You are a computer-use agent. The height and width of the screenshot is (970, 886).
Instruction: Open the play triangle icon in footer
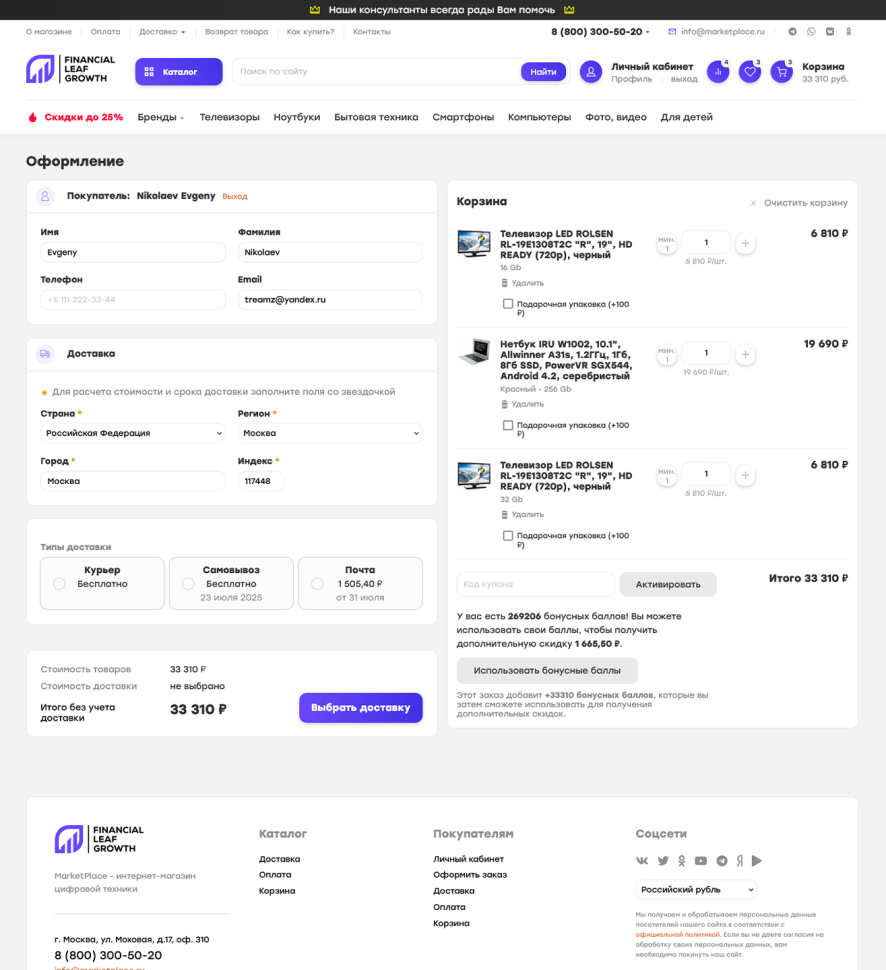point(757,861)
